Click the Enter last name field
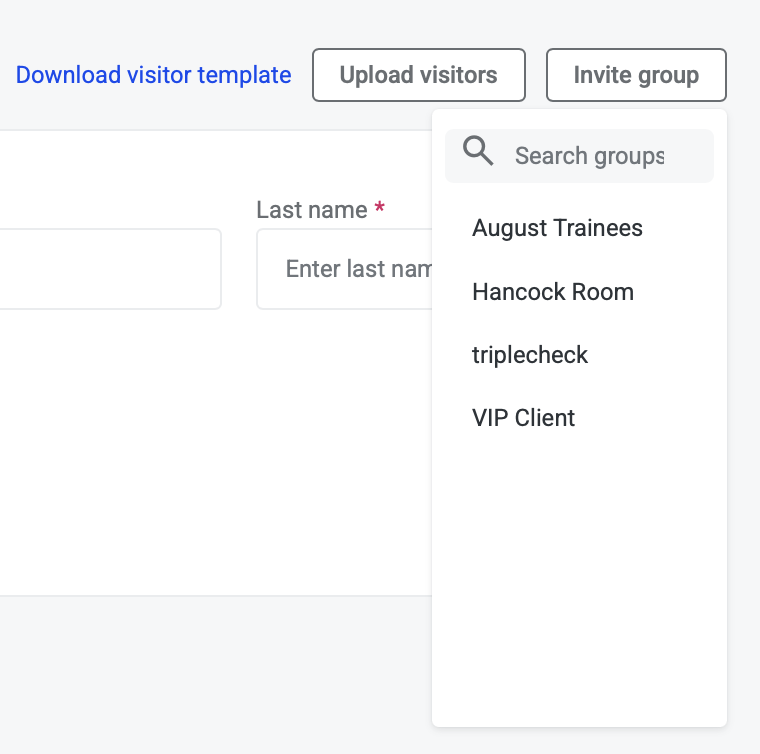 click(345, 269)
